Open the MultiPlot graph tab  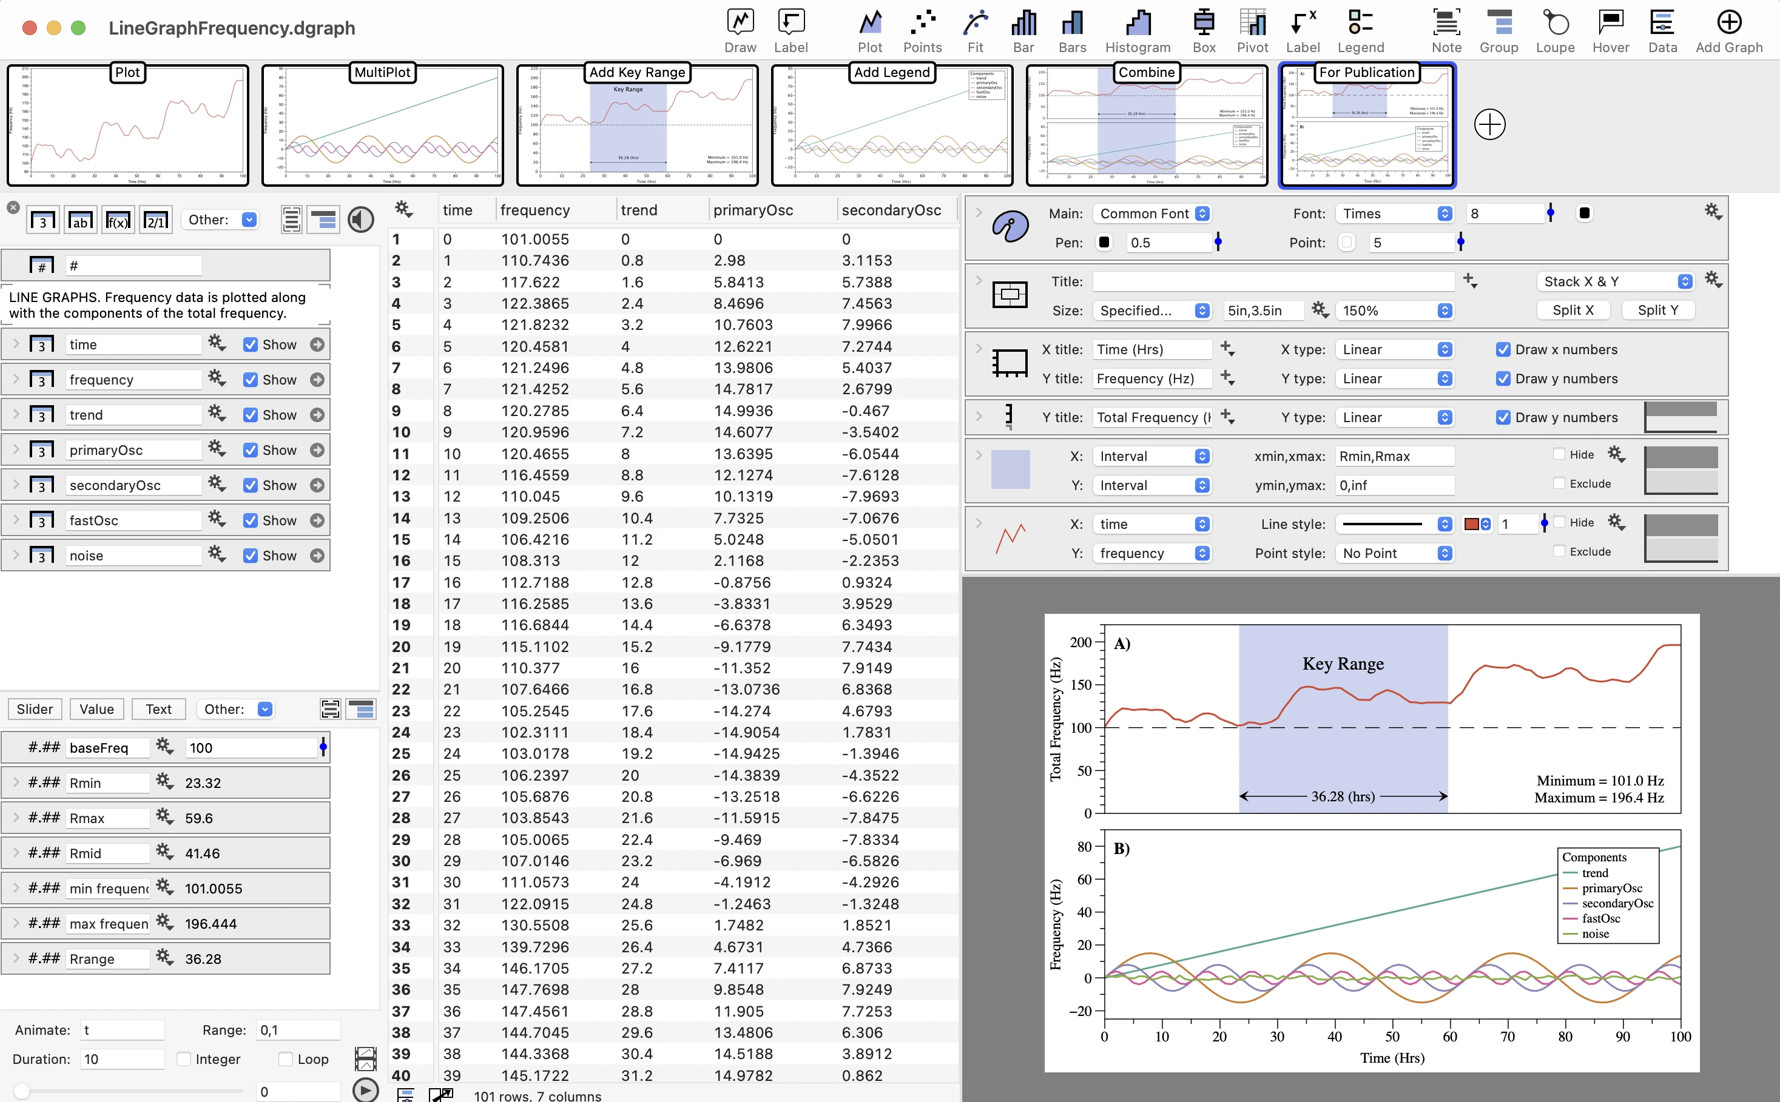point(382,125)
